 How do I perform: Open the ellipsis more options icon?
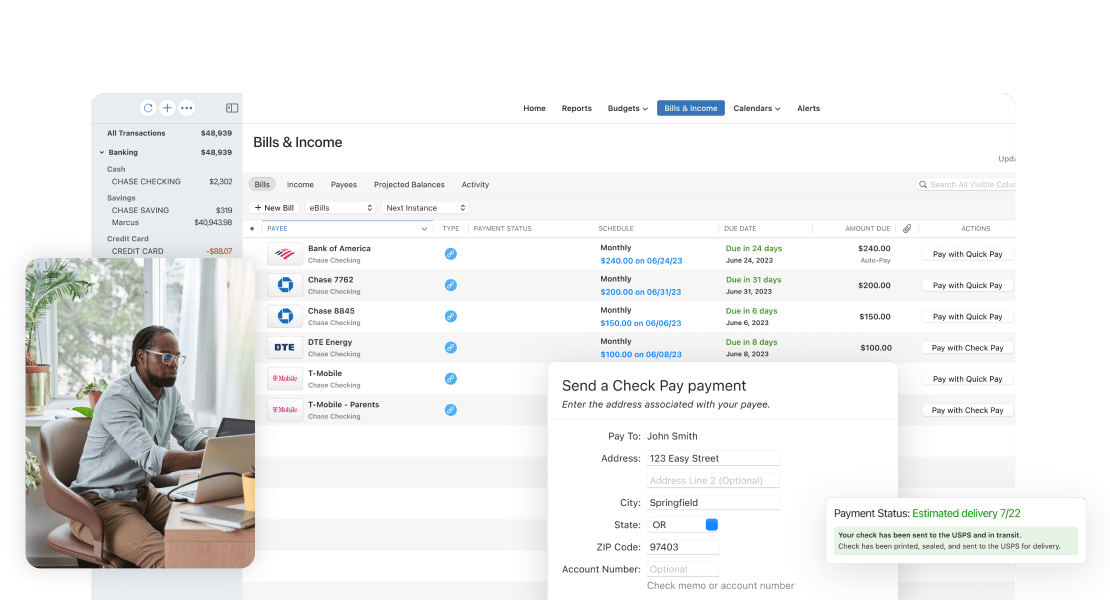coord(186,107)
